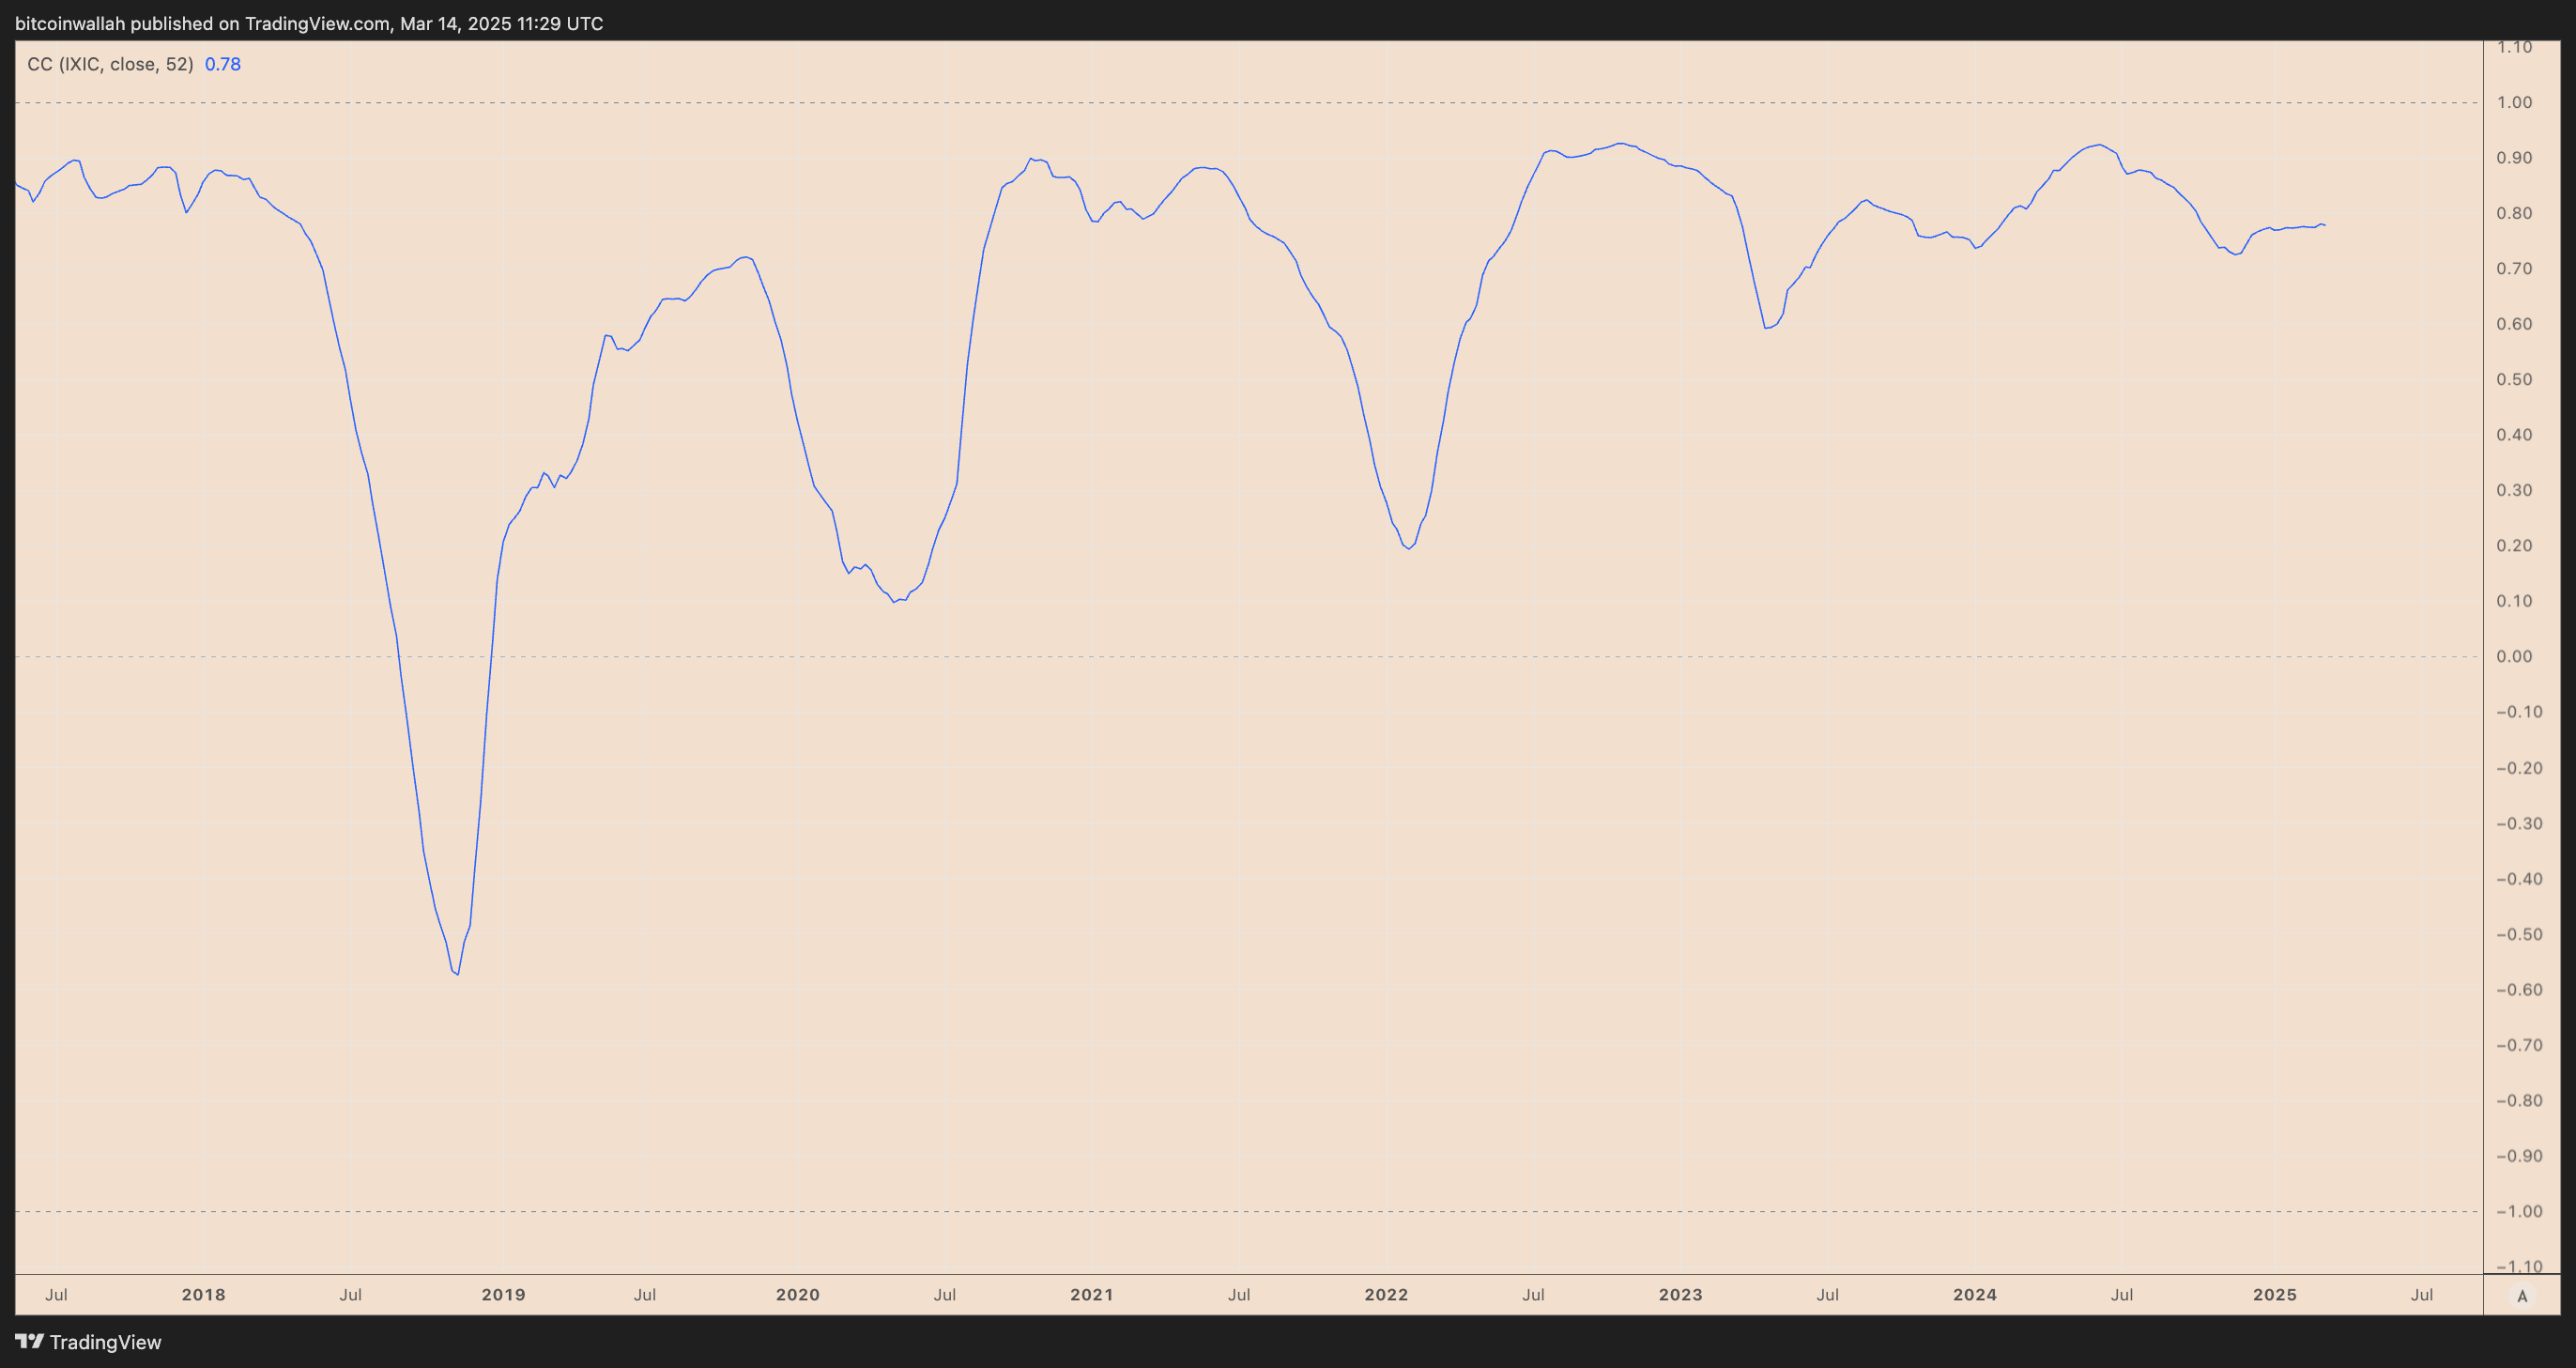The image size is (2576, 1368).
Task: Click the 0.50 price axis label
Action: pos(2514,379)
